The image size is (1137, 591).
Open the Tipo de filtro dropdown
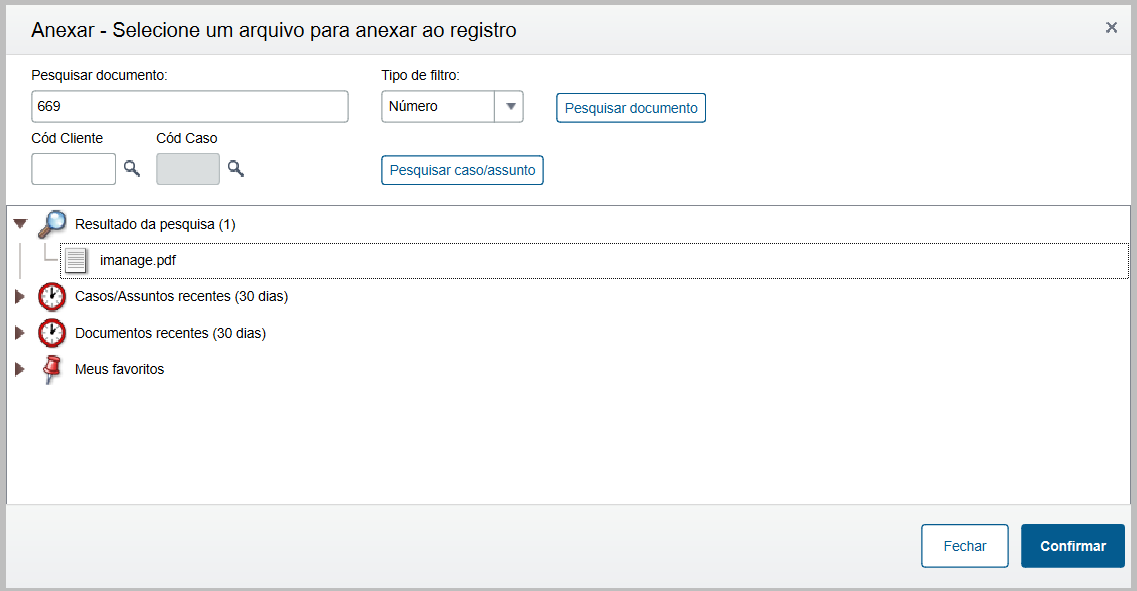[x=509, y=107]
